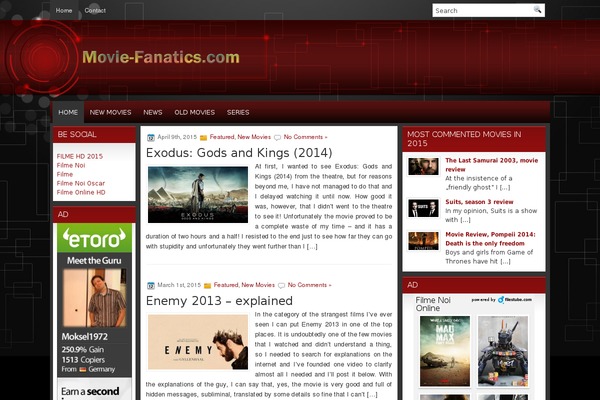
Task: Open Contact link in top bar
Action: (x=95, y=10)
